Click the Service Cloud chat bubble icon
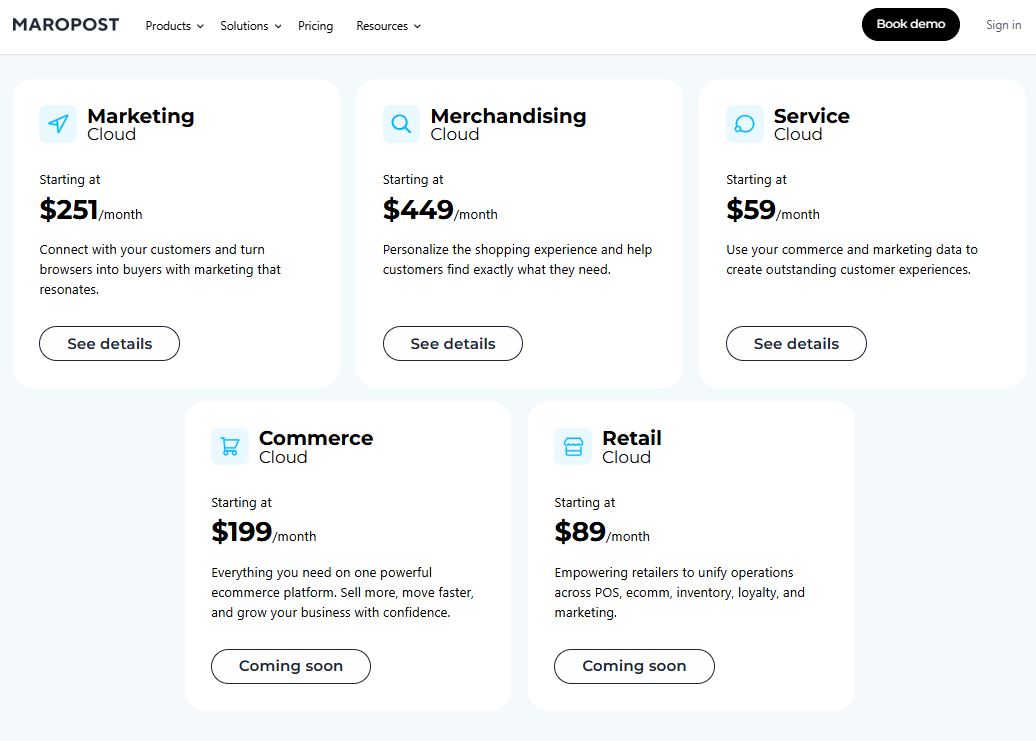Viewport: 1036px width, 741px height. (744, 124)
